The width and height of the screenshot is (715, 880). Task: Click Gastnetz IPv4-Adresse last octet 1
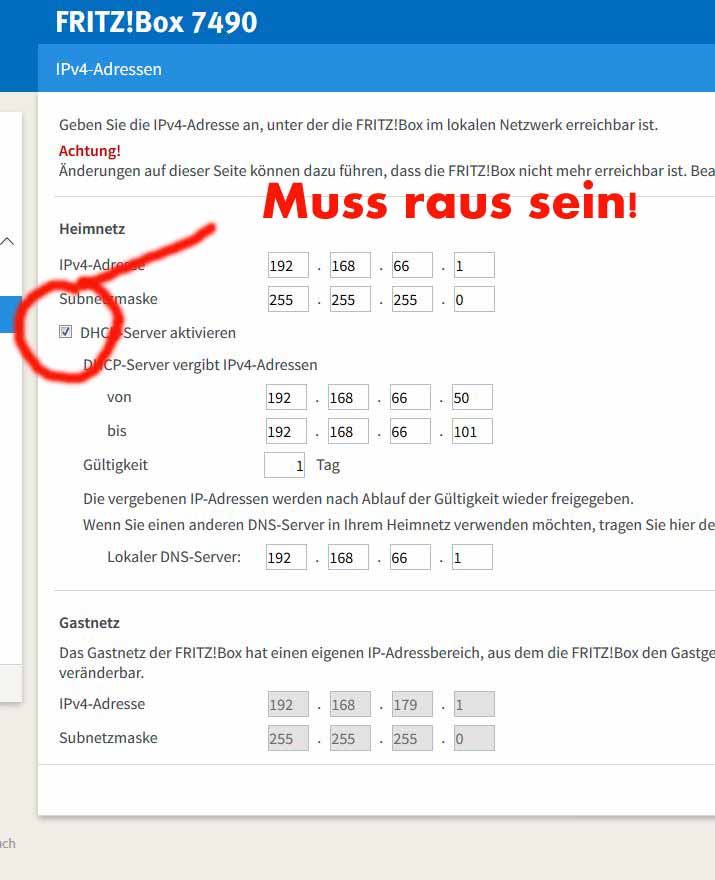pyautogui.click(x=474, y=704)
